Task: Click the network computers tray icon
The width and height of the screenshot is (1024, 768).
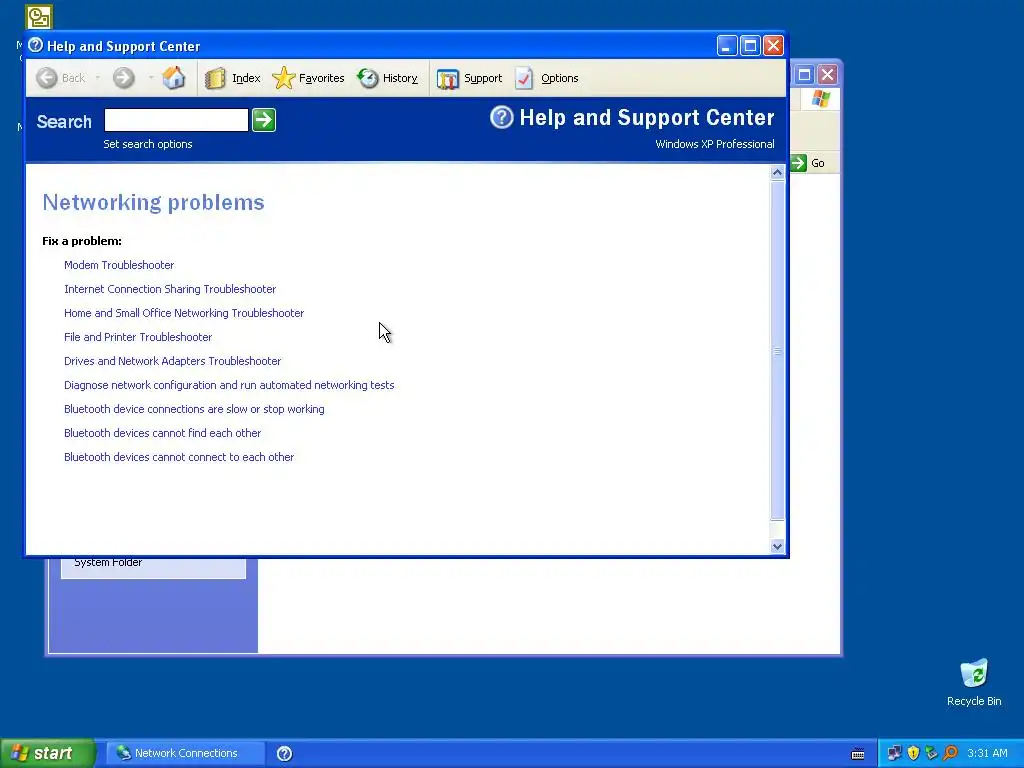Action: tap(894, 753)
